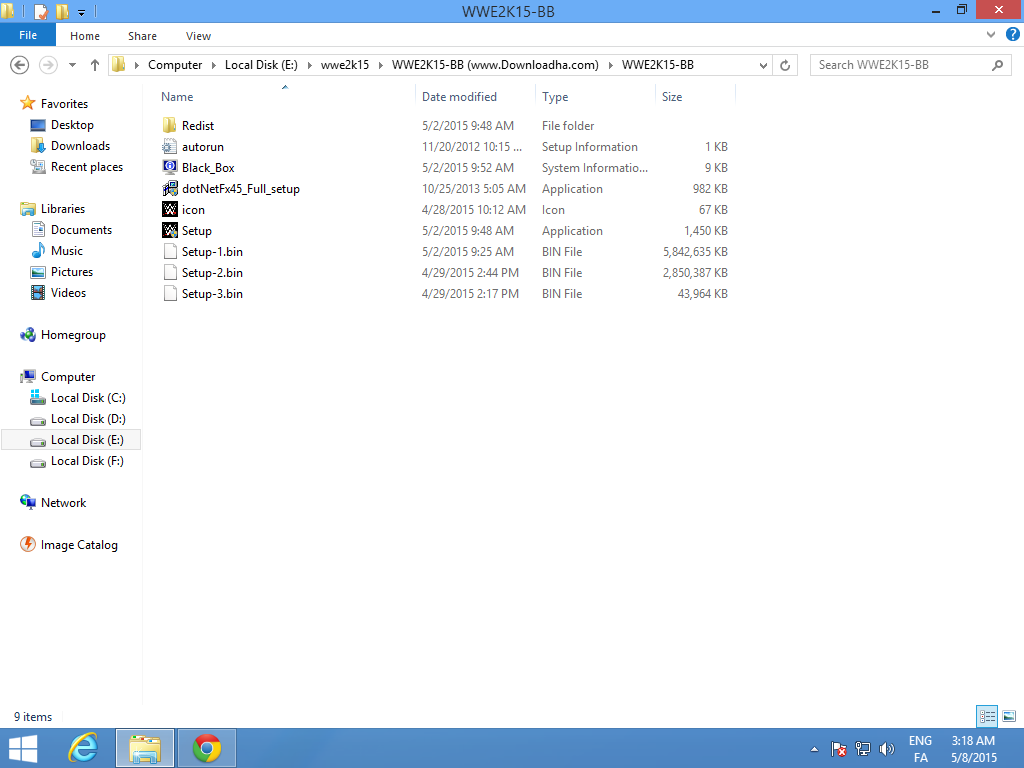Viewport: 1024px width, 768px height.
Task: Click the Search WWE2K15-BB field
Action: pyautogui.click(x=903, y=65)
